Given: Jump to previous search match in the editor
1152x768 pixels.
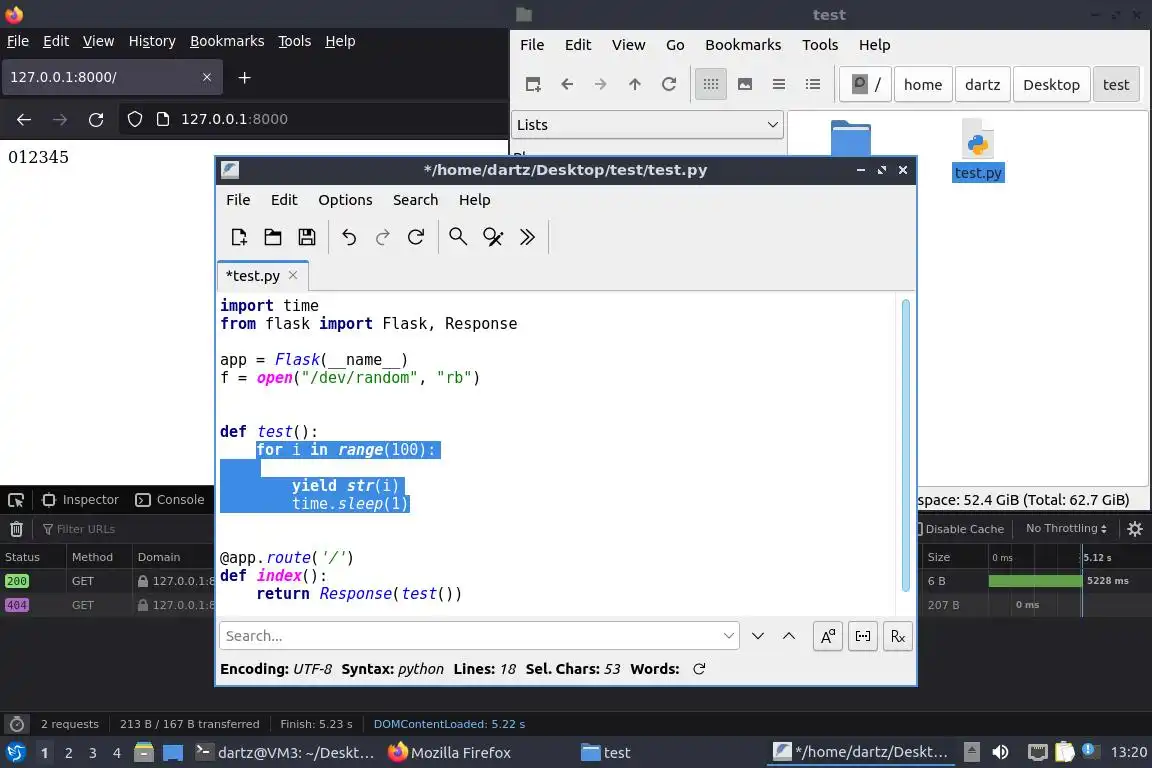Looking at the screenshot, I should tap(788, 636).
